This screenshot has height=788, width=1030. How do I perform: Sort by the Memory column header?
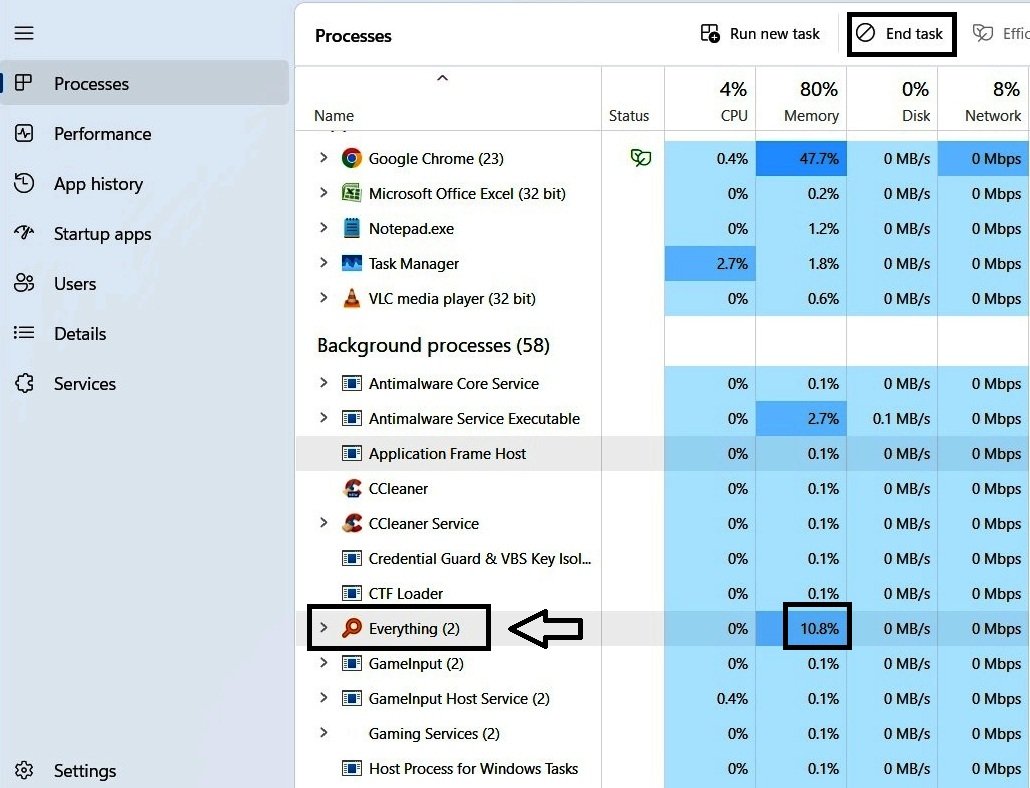801,98
